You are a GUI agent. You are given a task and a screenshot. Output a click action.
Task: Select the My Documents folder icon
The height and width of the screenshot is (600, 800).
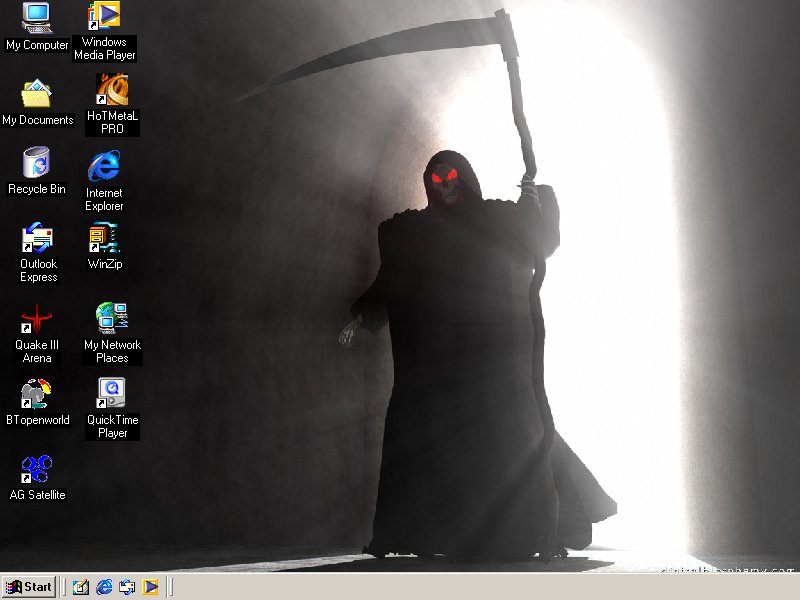click(37, 94)
